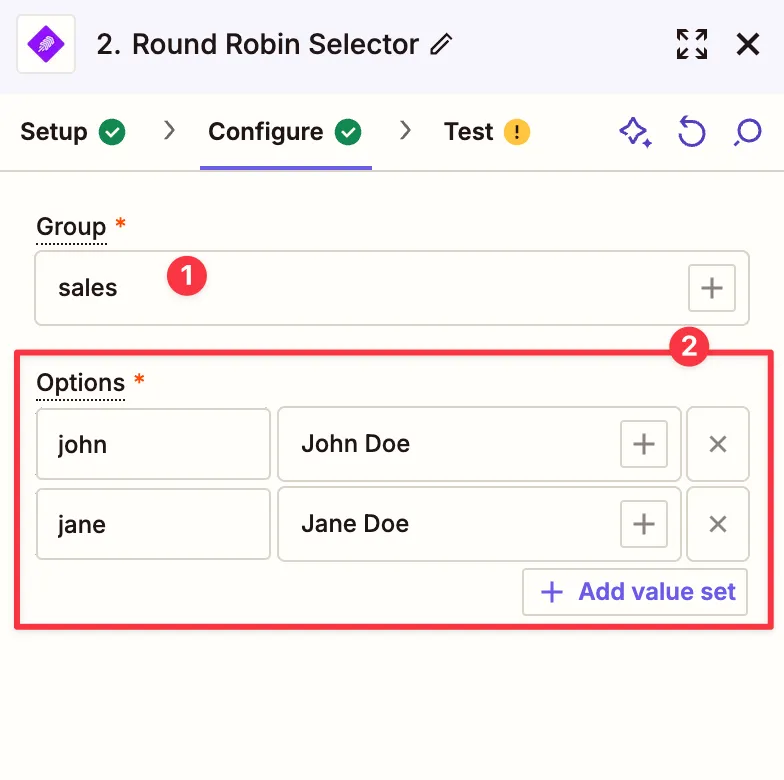The height and width of the screenshot is (780, 784).
Task: Click the purple Round Robin app icon
Action: point(46,44)
